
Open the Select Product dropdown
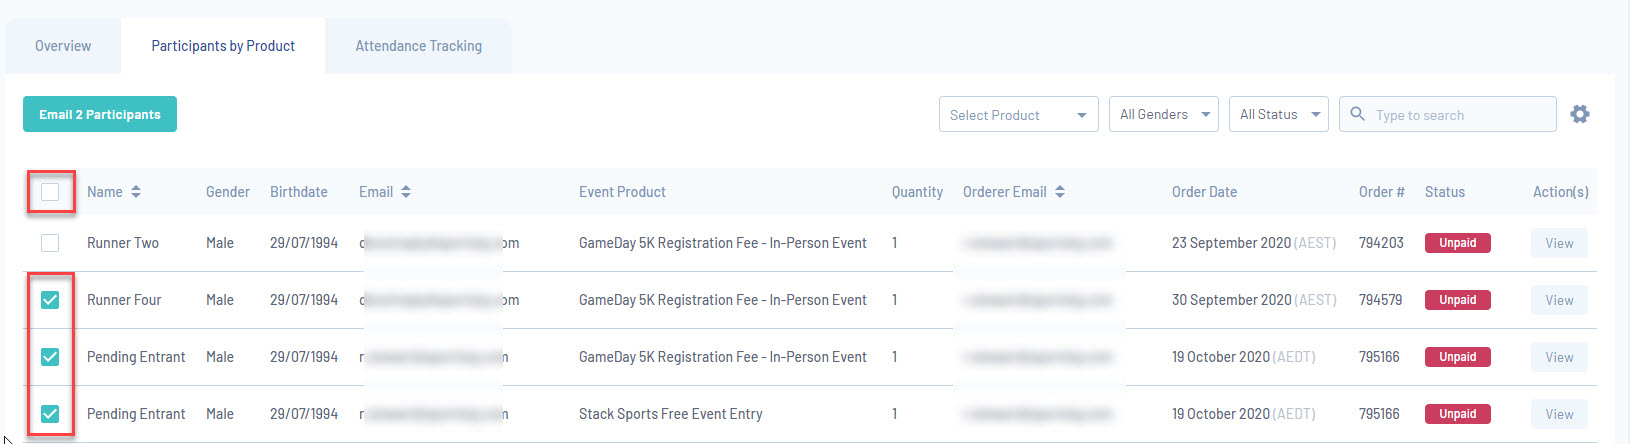pos(1018,115)
